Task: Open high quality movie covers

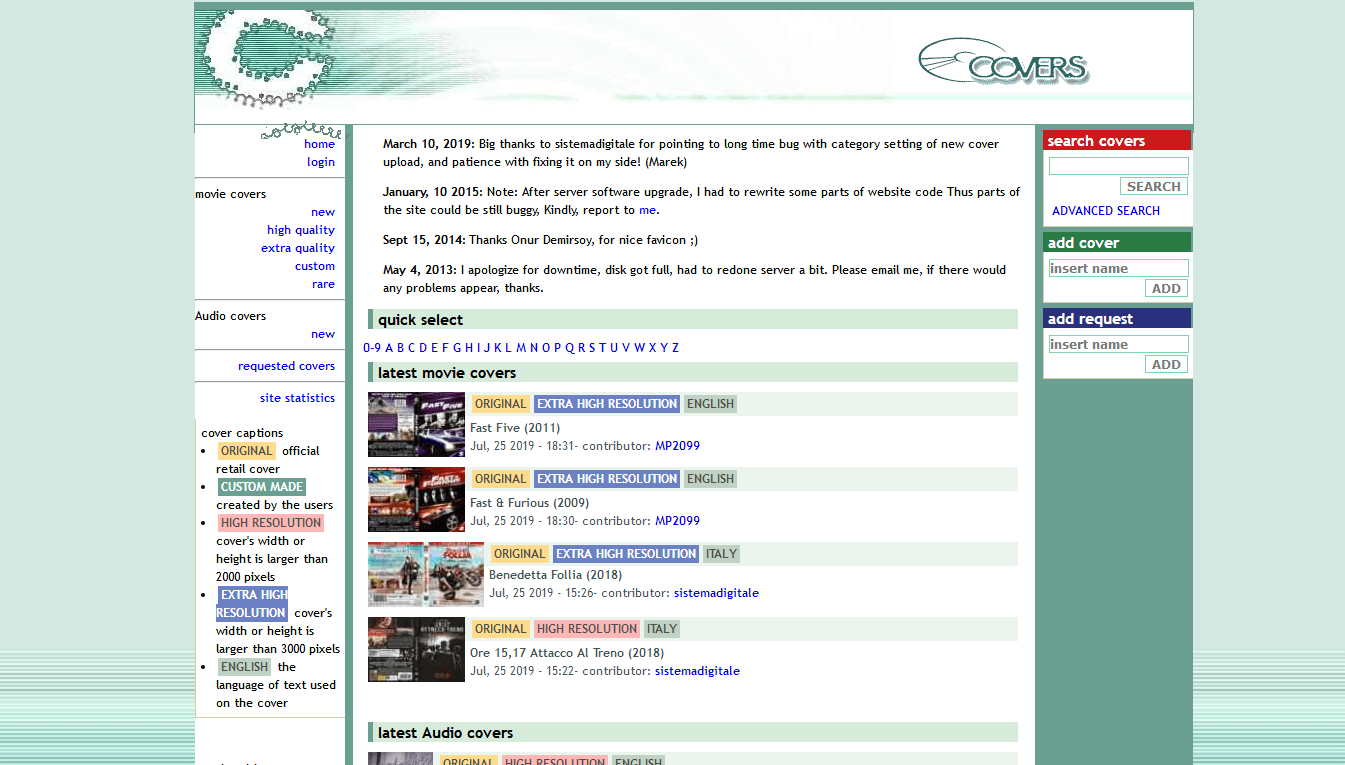Action: point(301,230)
